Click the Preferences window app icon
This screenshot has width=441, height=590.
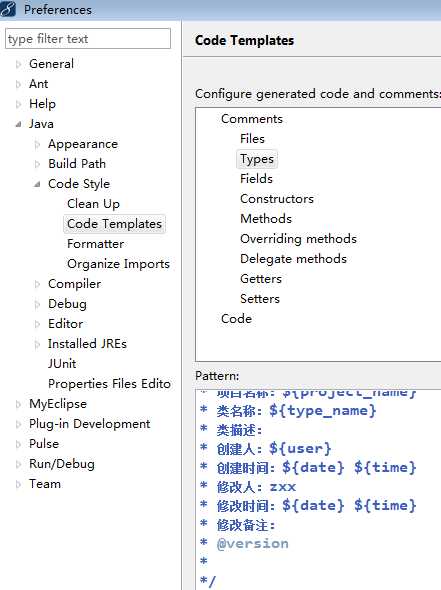(8, 9)
